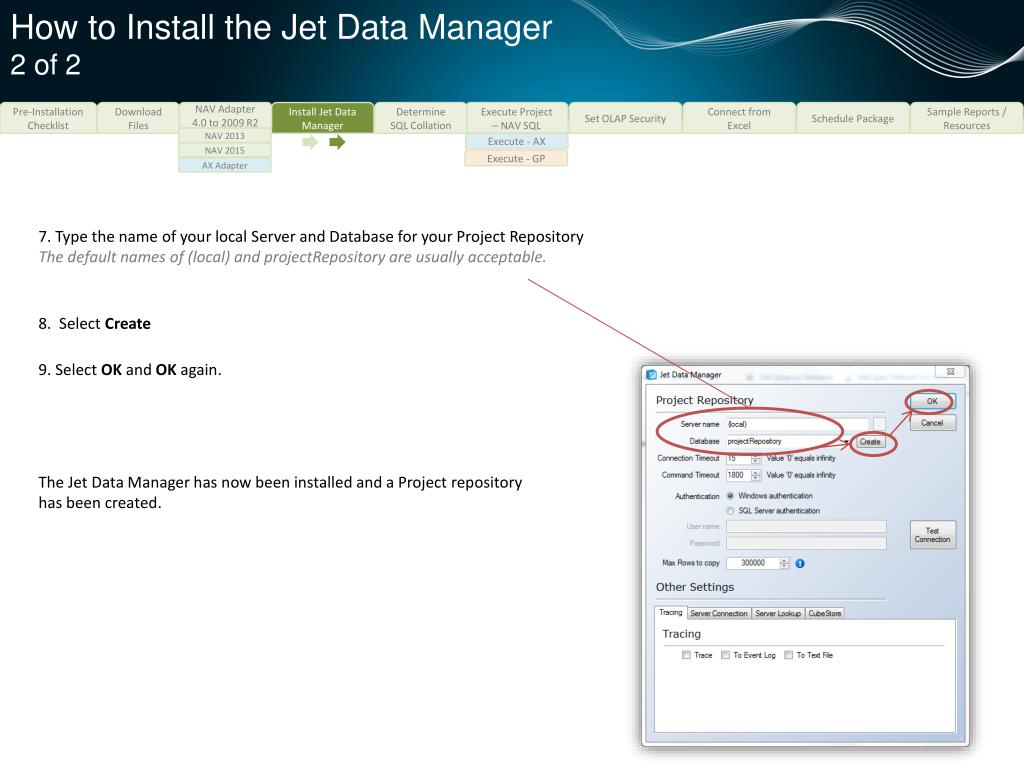
Task: Click the Connection Timeout value field
Action: click(739, 458)
